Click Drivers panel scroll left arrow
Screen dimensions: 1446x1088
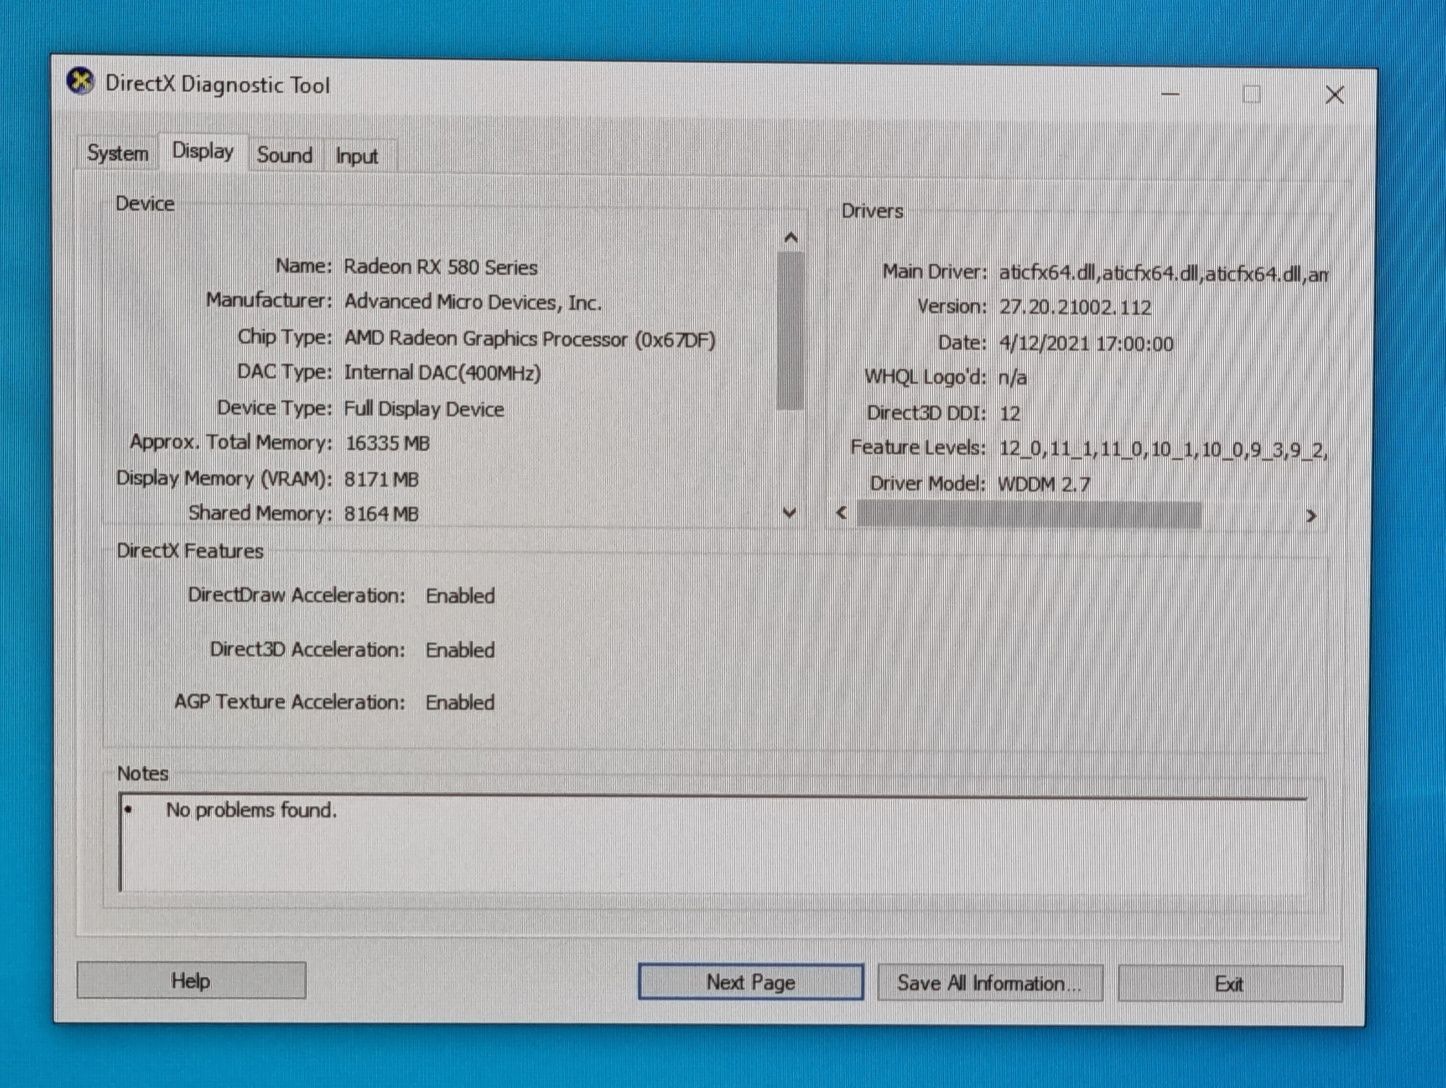coord(842,513)
